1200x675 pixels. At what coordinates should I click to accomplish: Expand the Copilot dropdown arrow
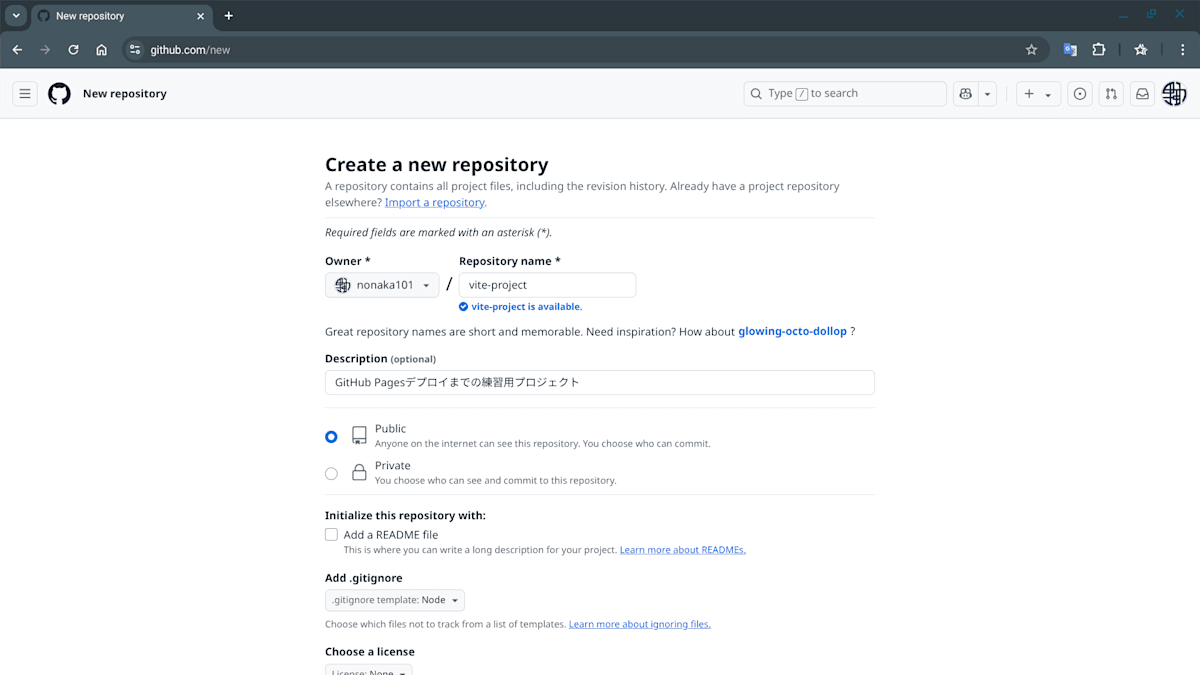[x=988, y=94]
